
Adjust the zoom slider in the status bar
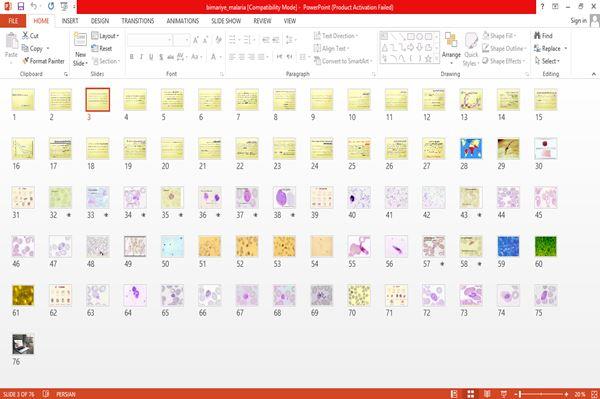pyautogui.click(x=540, y=394)
